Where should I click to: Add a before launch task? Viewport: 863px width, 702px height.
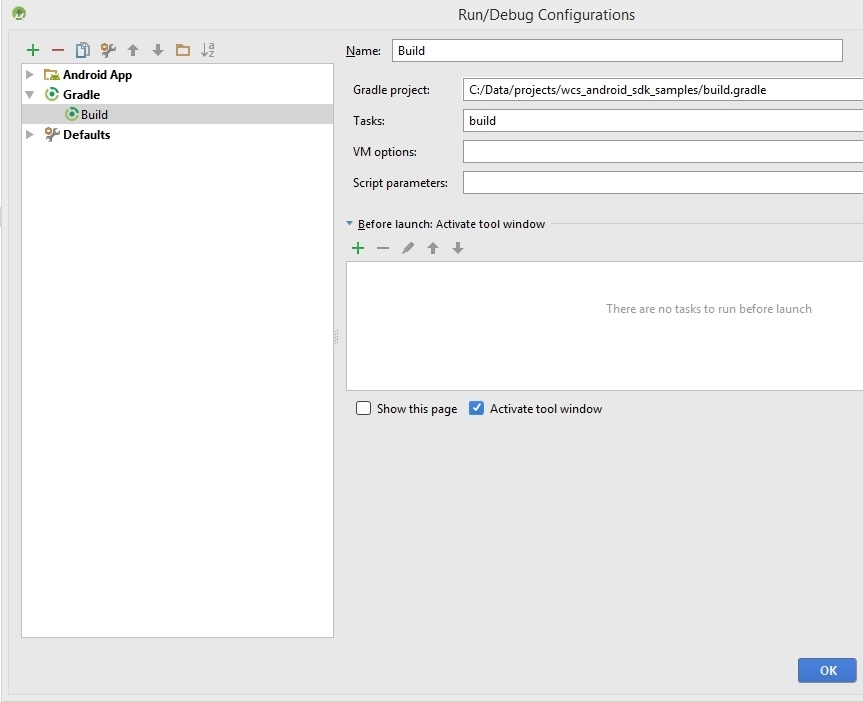(358, 248)
